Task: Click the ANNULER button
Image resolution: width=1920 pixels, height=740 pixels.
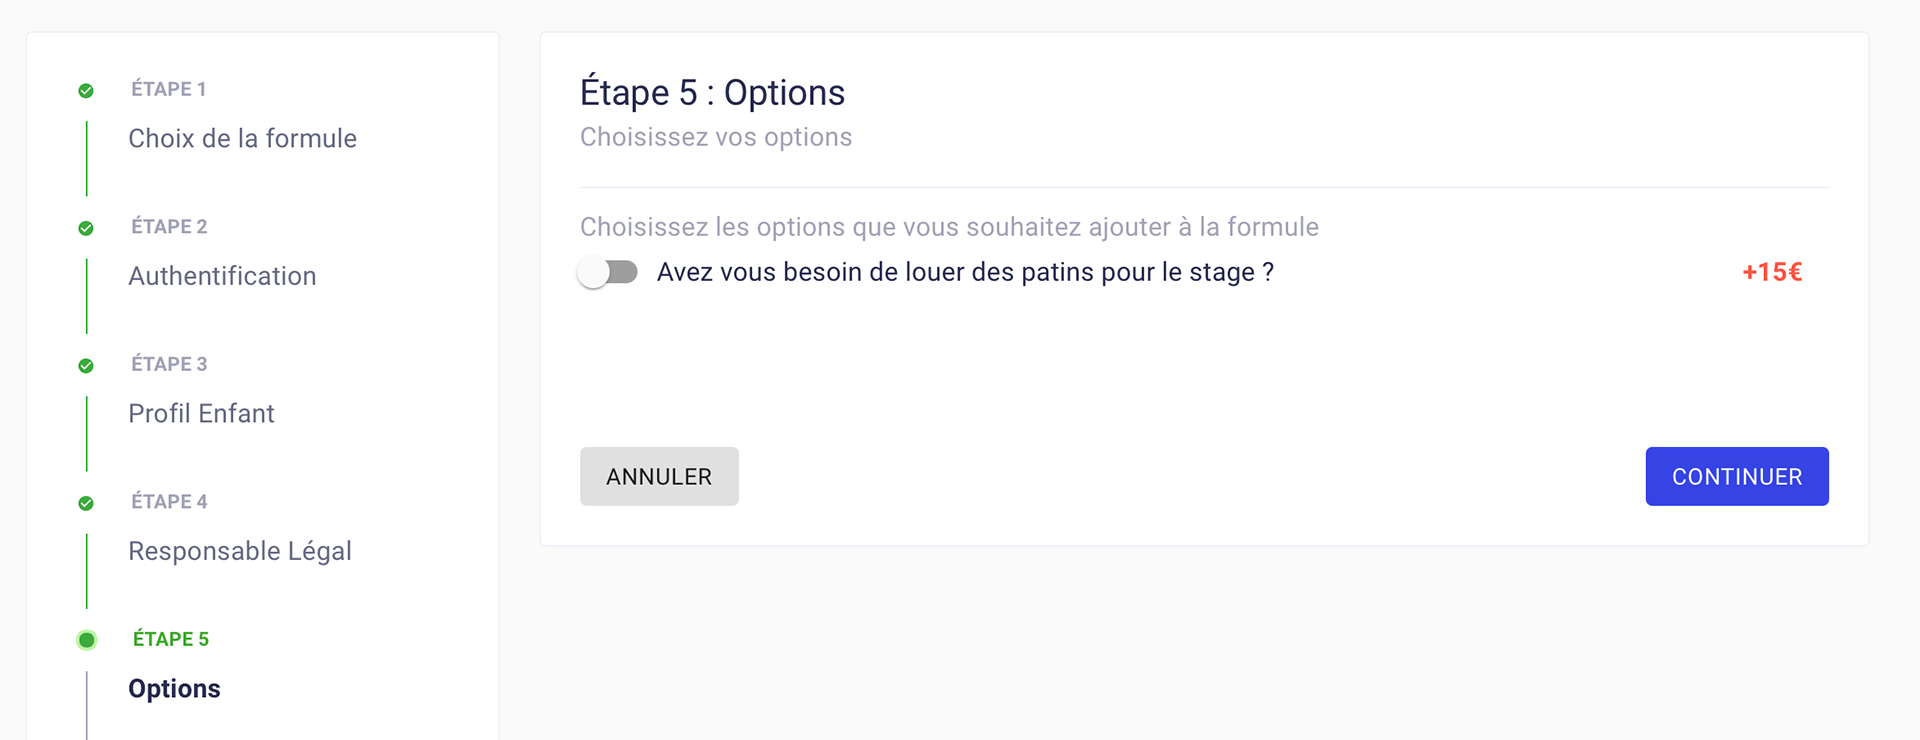Action: (x=659, y=476)
